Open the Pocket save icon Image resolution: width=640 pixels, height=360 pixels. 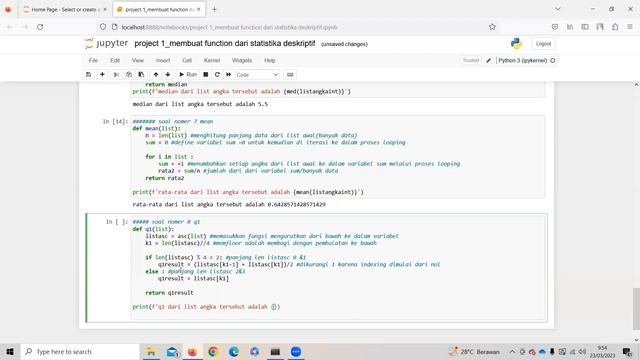555,27
